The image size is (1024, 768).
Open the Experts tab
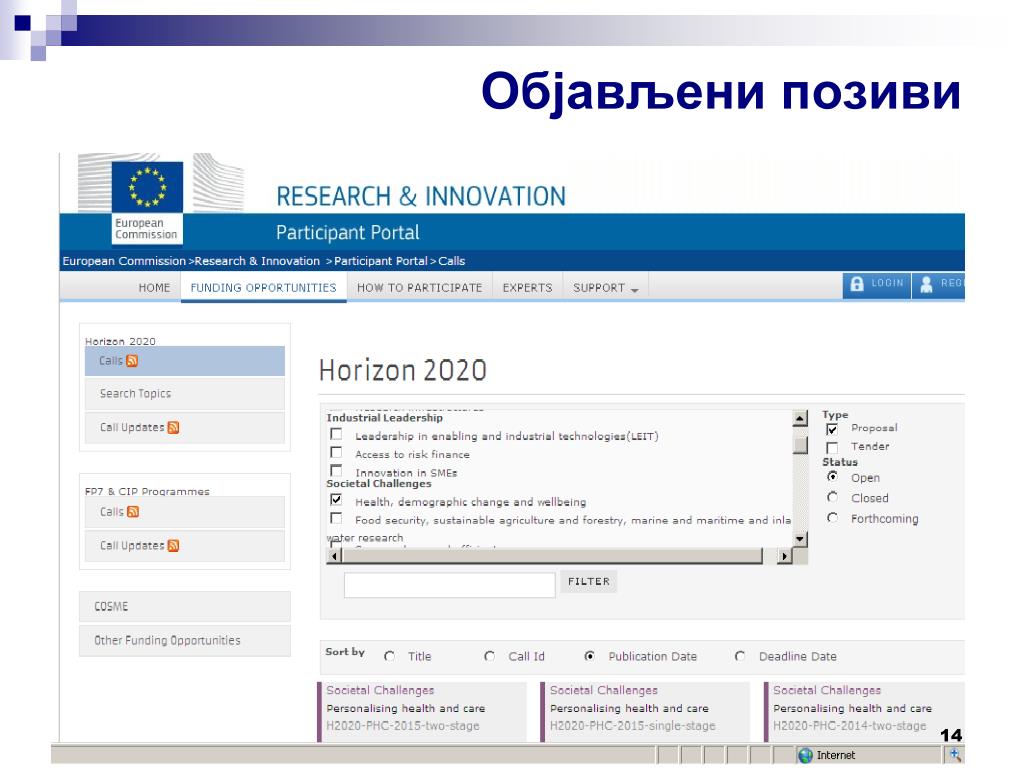(527, 287)
